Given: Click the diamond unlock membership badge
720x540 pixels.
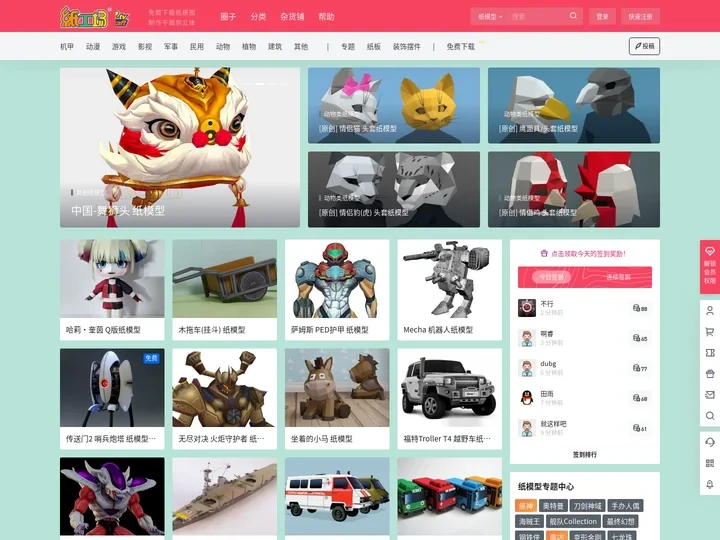Looking at the screenshot, I should (709, 267).
